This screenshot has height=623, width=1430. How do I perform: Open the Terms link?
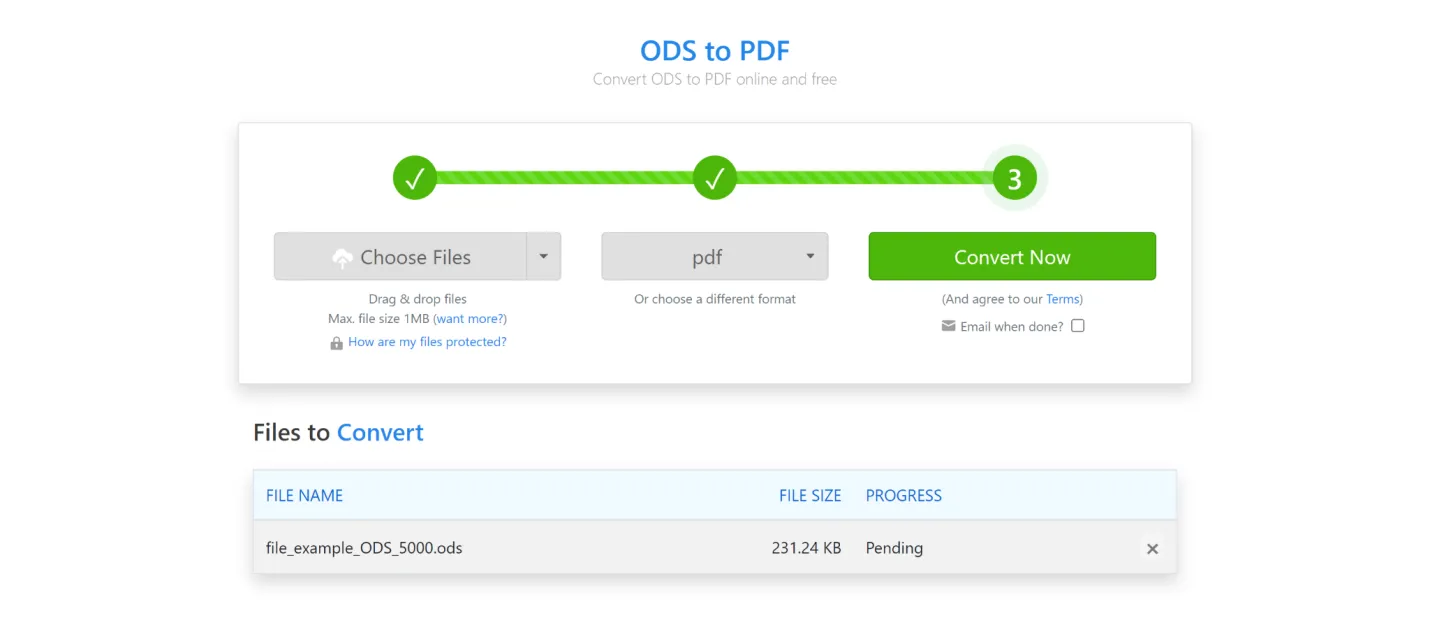pos(1063,298)
